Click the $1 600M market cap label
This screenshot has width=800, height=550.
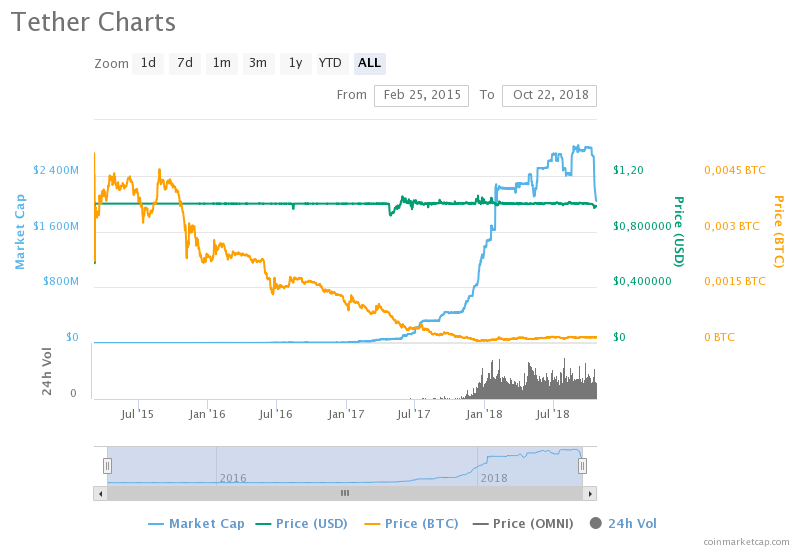point(56,226)
